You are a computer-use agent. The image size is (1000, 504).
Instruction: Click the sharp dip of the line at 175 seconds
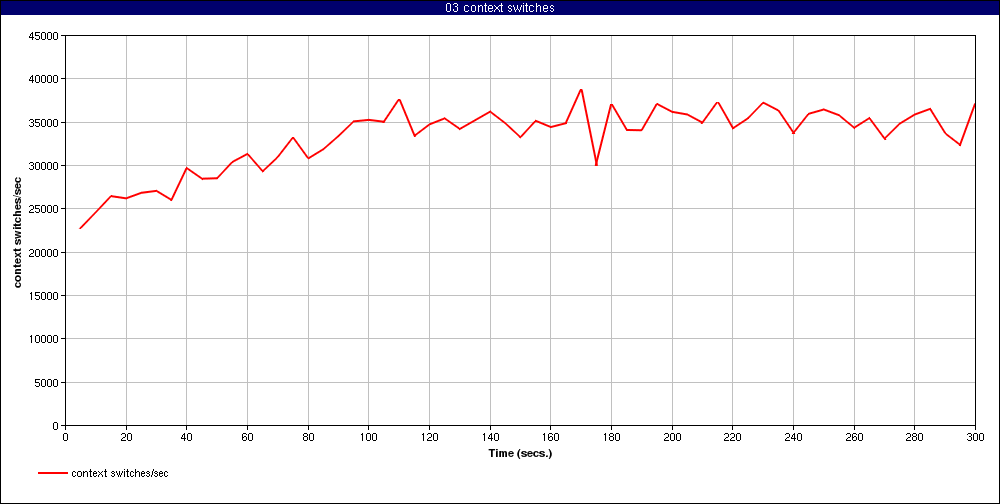[x=596, y=165]
